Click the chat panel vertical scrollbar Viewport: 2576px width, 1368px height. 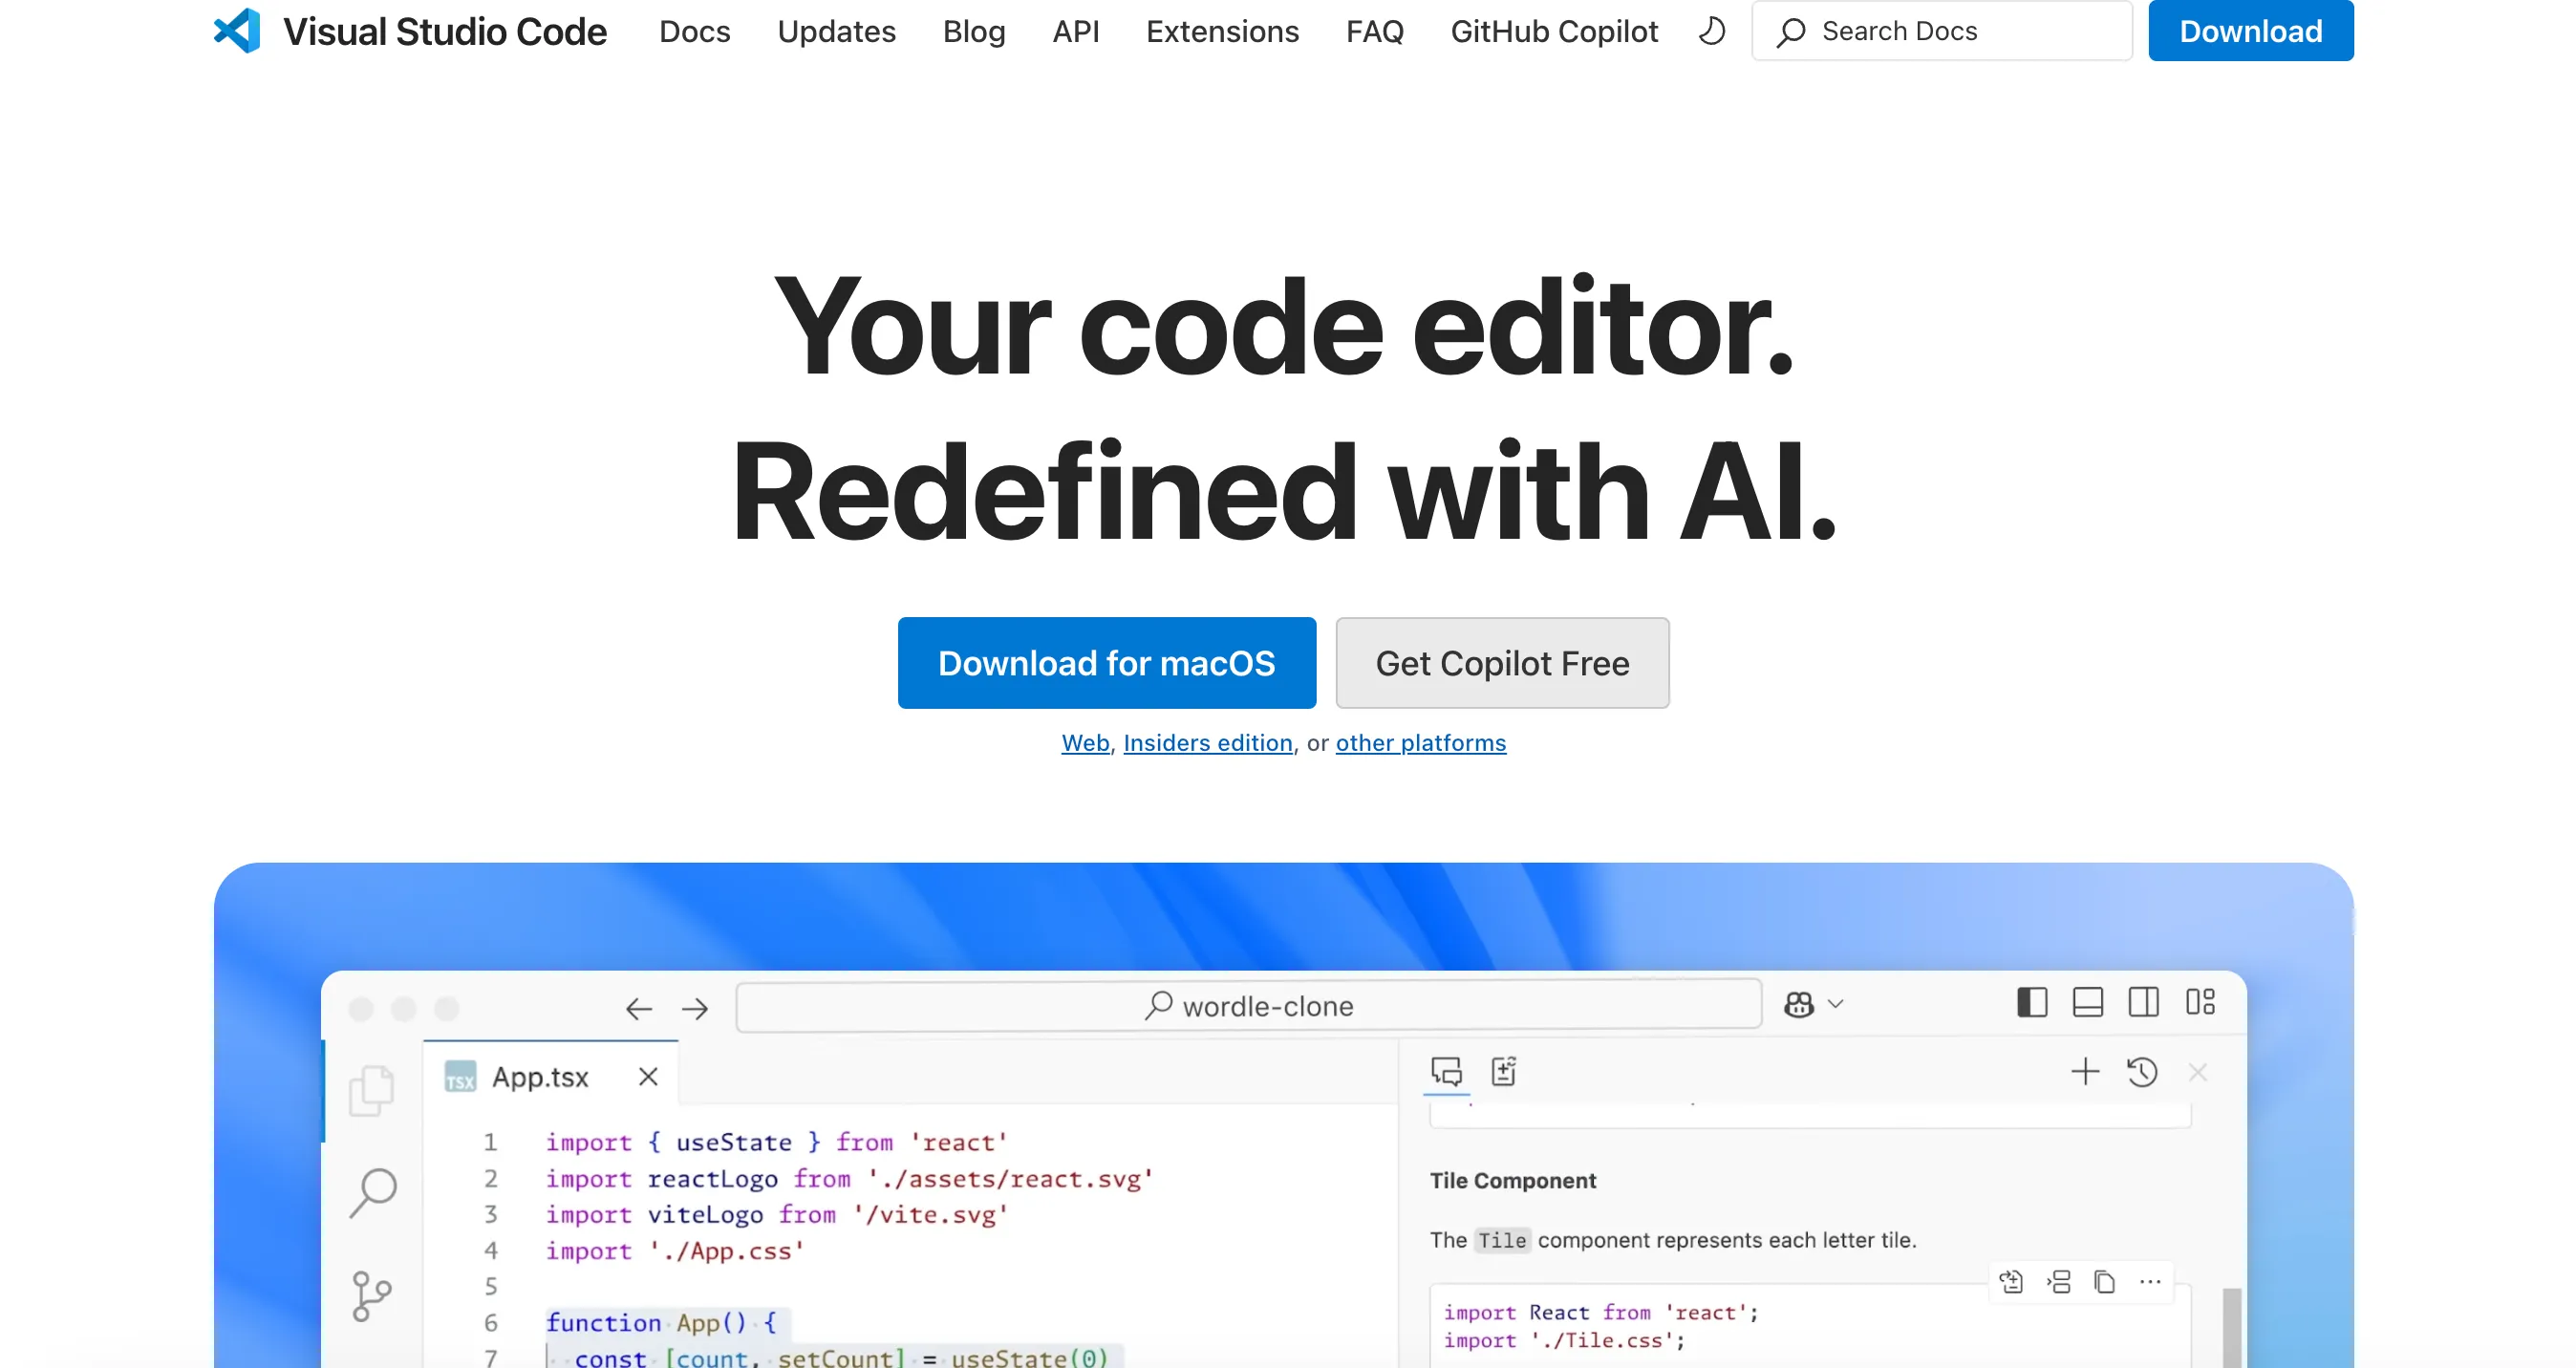click(2231, 1327)
